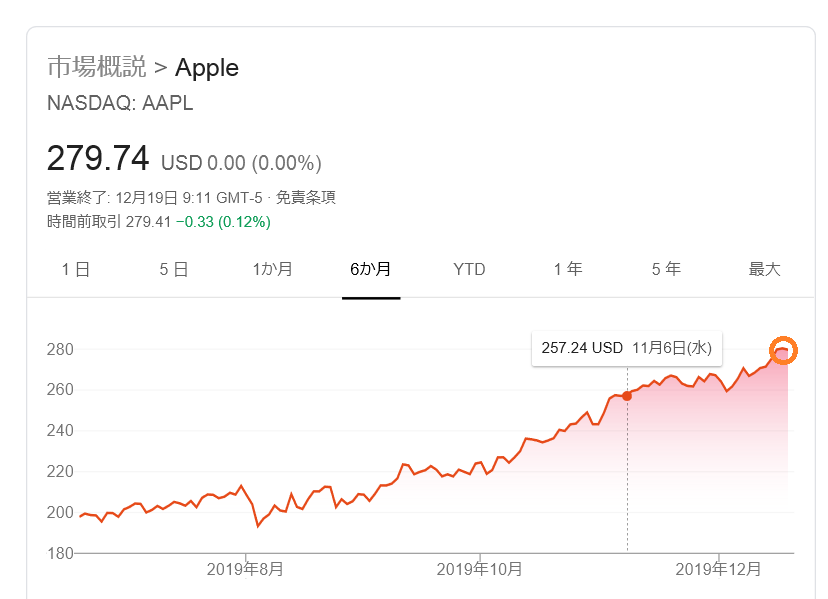Viewport: 828px width, 599px height.
Task: Select the 5日 range tab
Action: coord(173,269)
